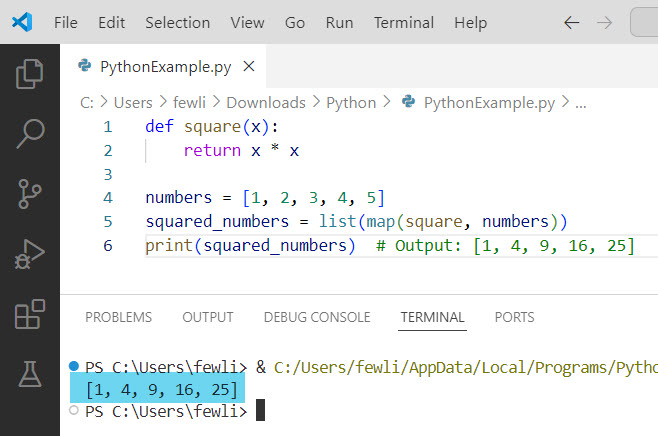Switch to the PROBLEMS panel tab
This screenshot has height=436, width=658.
(x=118, y=317)
